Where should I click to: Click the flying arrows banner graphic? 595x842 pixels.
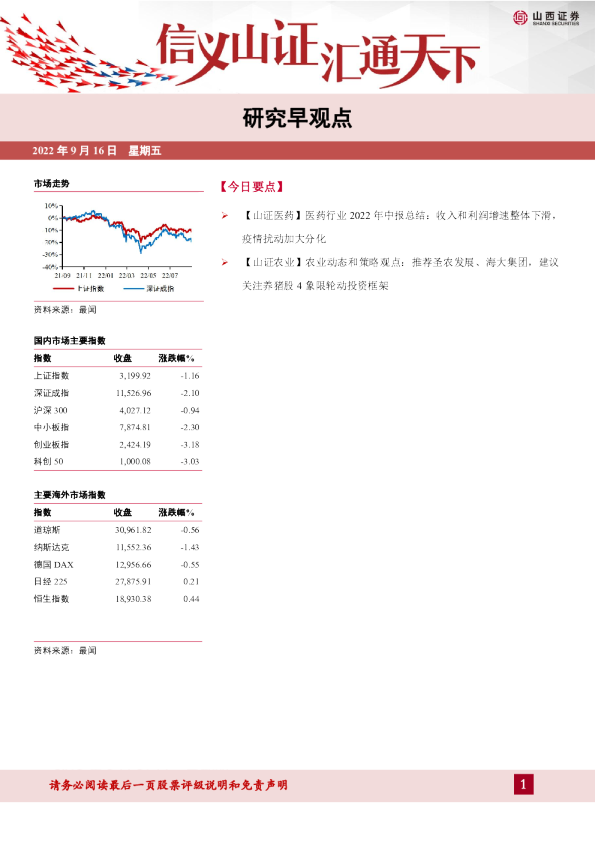86,56
